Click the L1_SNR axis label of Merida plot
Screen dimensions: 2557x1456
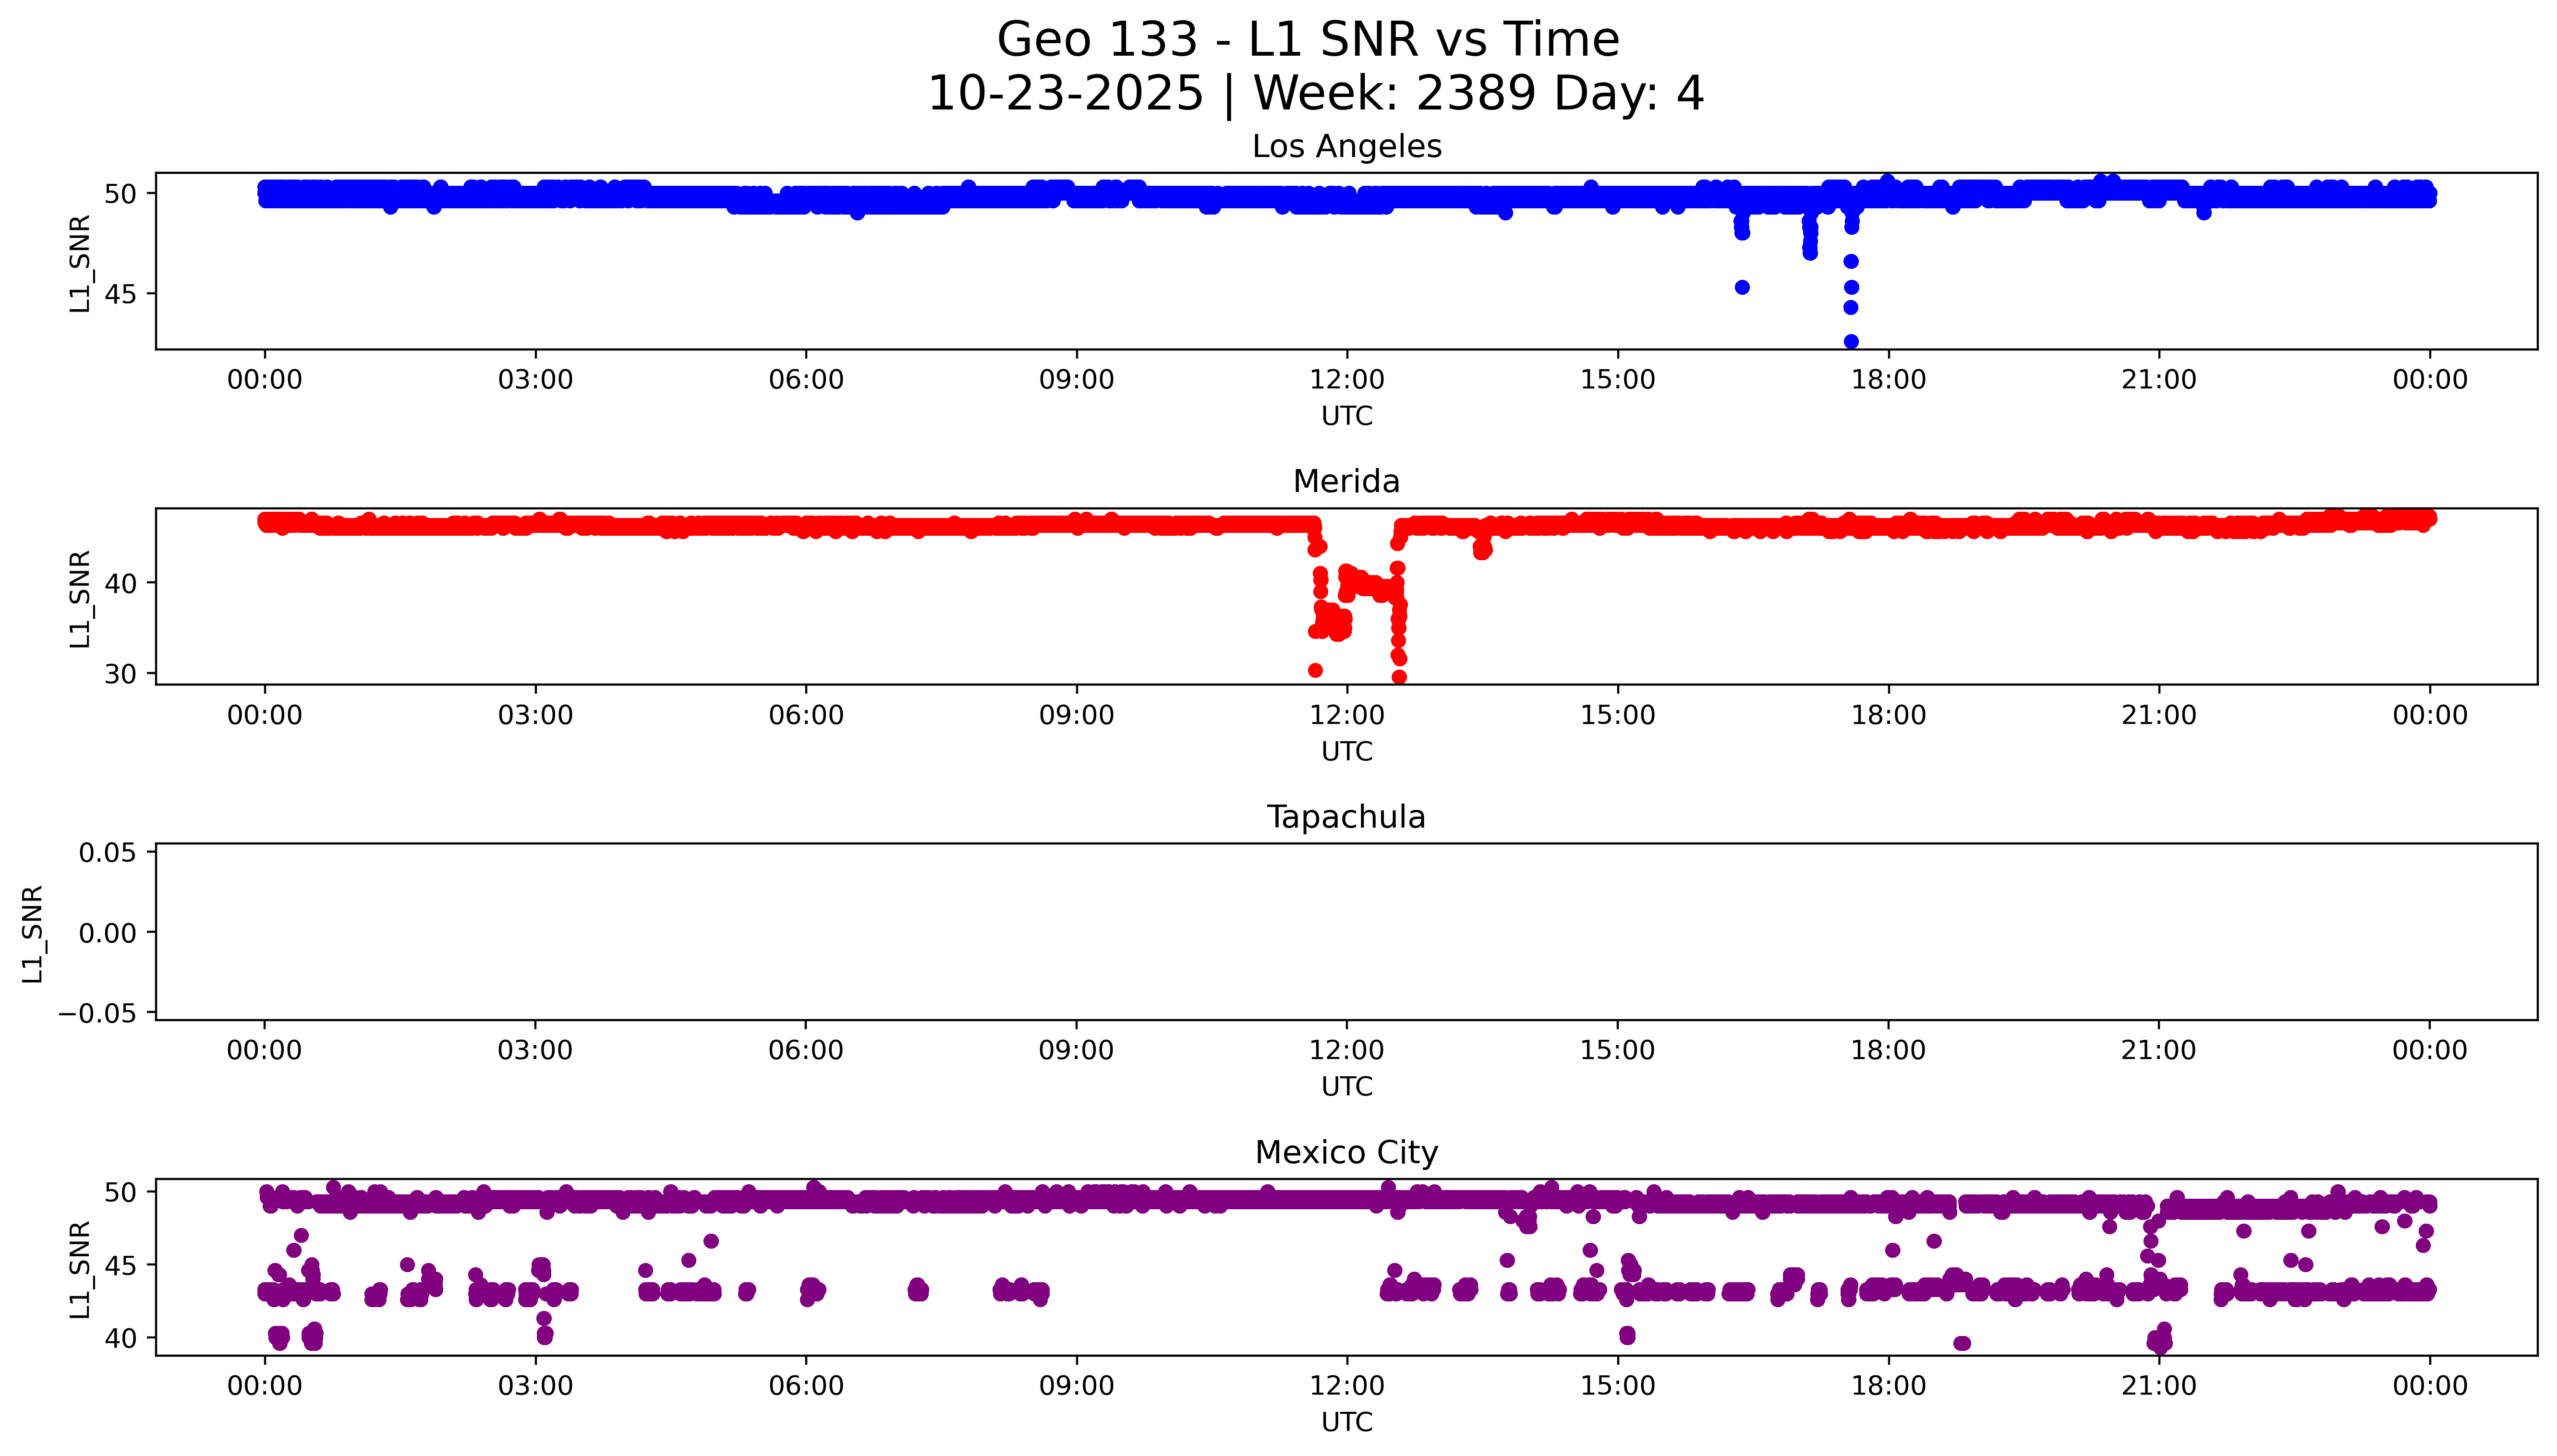coord(80,599)
